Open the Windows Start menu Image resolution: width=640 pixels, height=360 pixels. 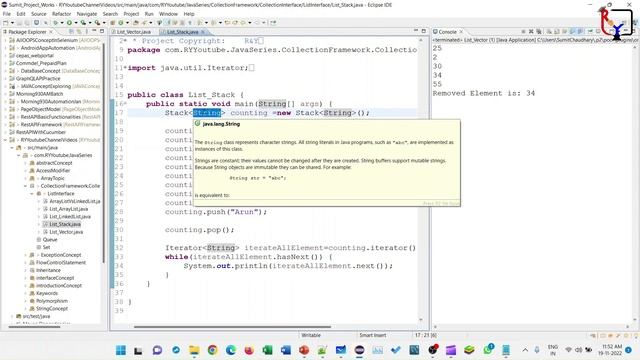pos(121,350)
